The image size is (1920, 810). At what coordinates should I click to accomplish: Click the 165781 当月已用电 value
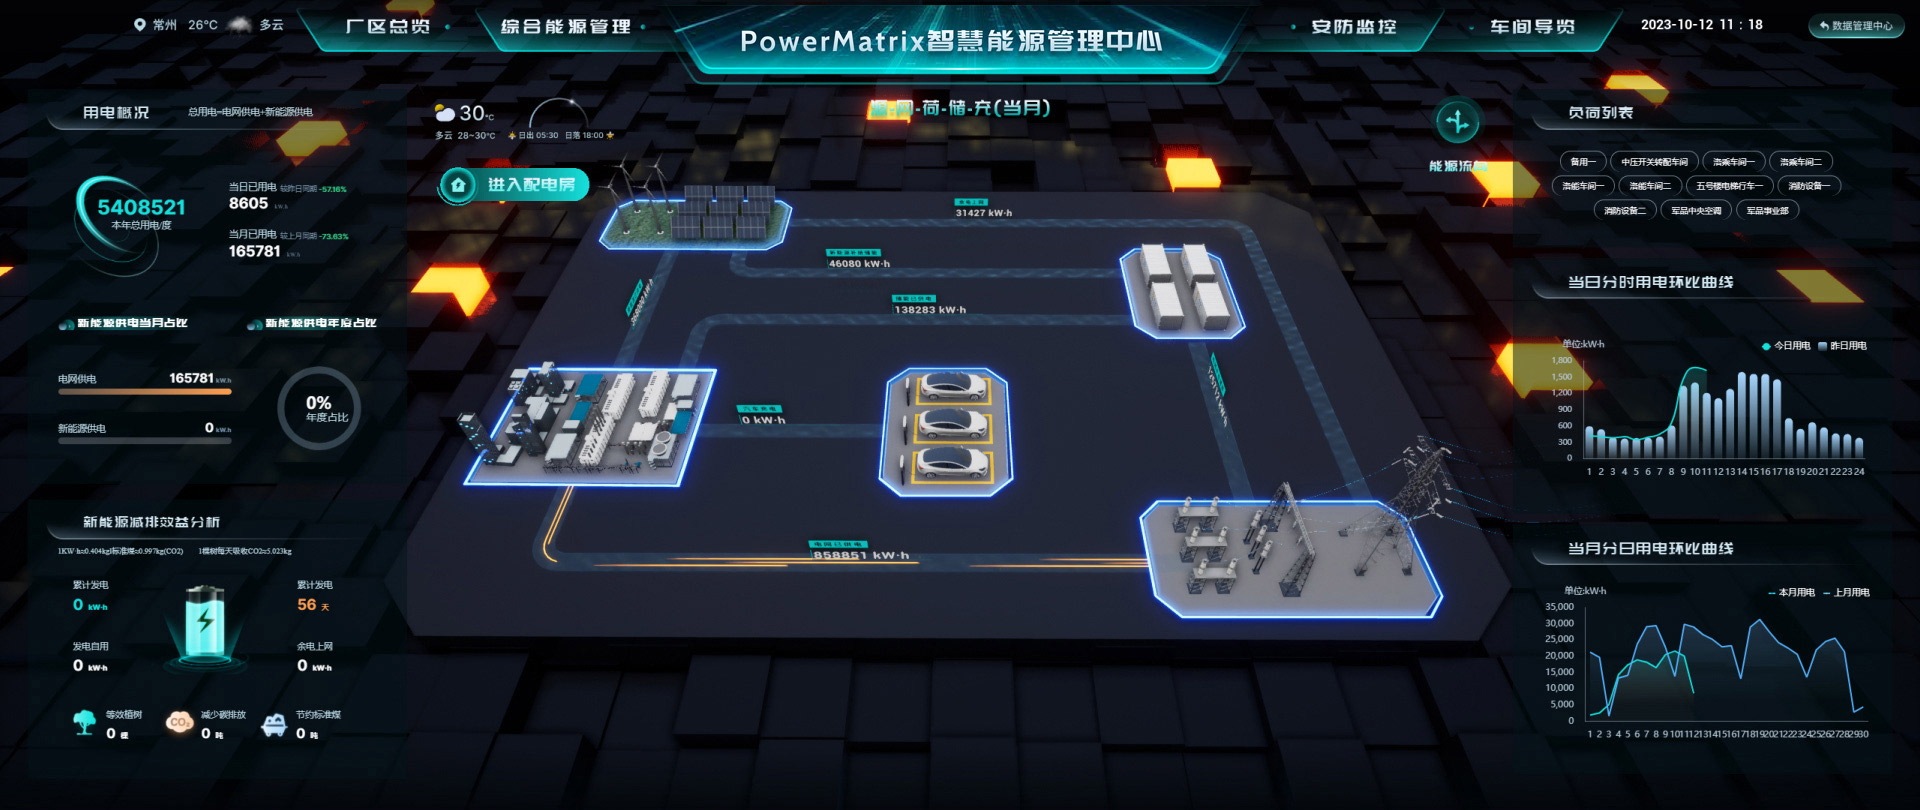254,251
